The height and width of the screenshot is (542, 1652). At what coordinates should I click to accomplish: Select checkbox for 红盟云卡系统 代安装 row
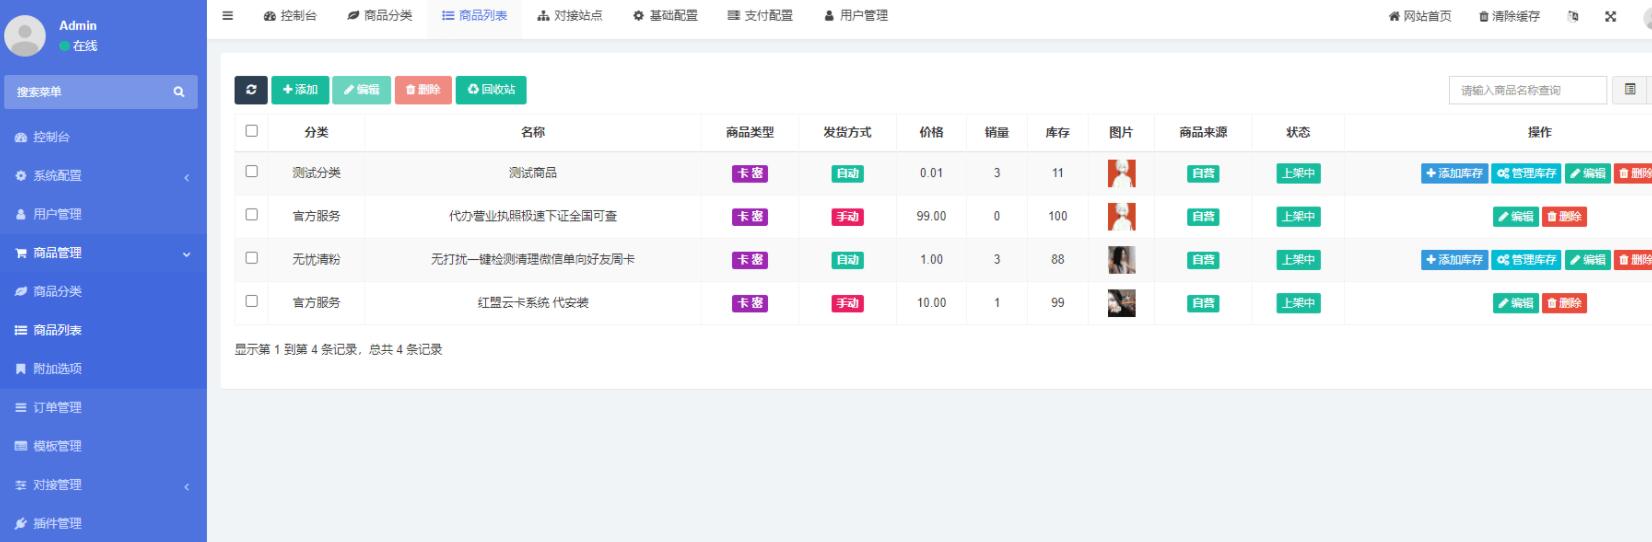coord(251,301)
